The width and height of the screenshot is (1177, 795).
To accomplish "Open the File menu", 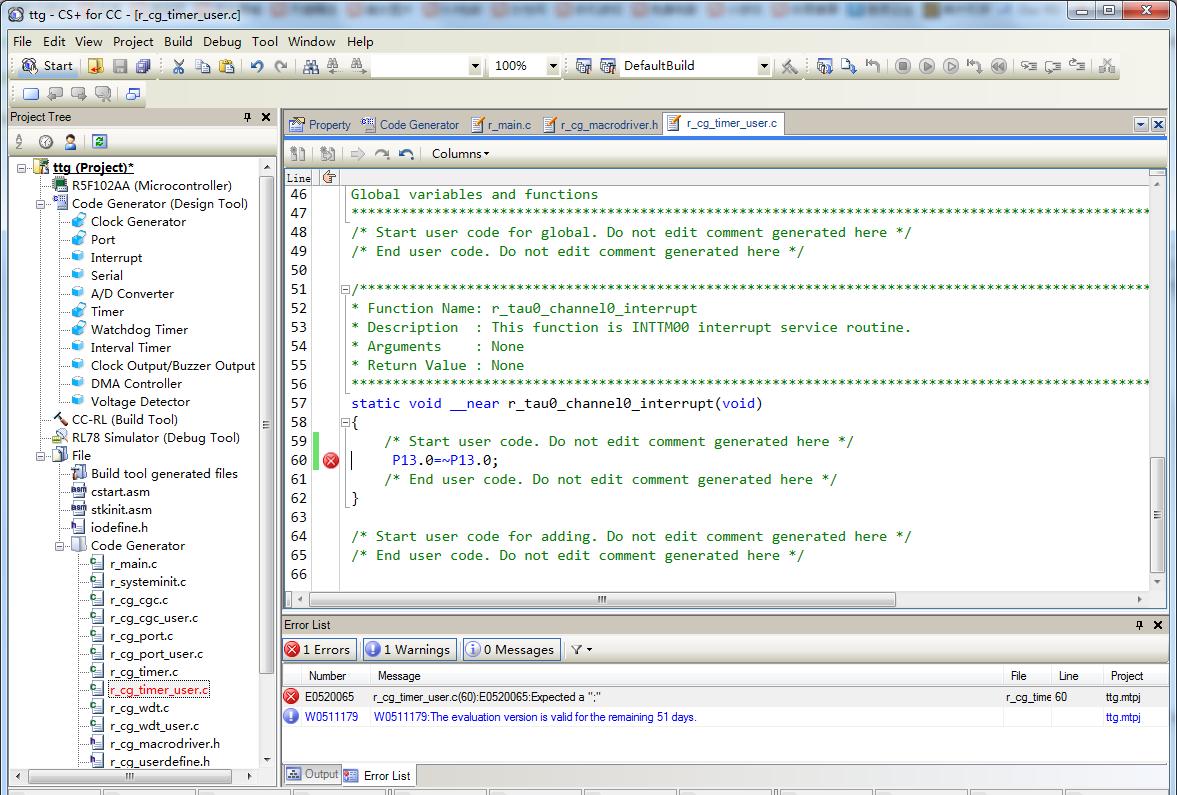I will point(23,41).
